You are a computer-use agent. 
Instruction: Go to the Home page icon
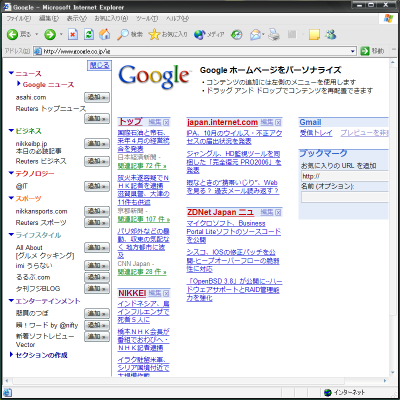point(105,34)
